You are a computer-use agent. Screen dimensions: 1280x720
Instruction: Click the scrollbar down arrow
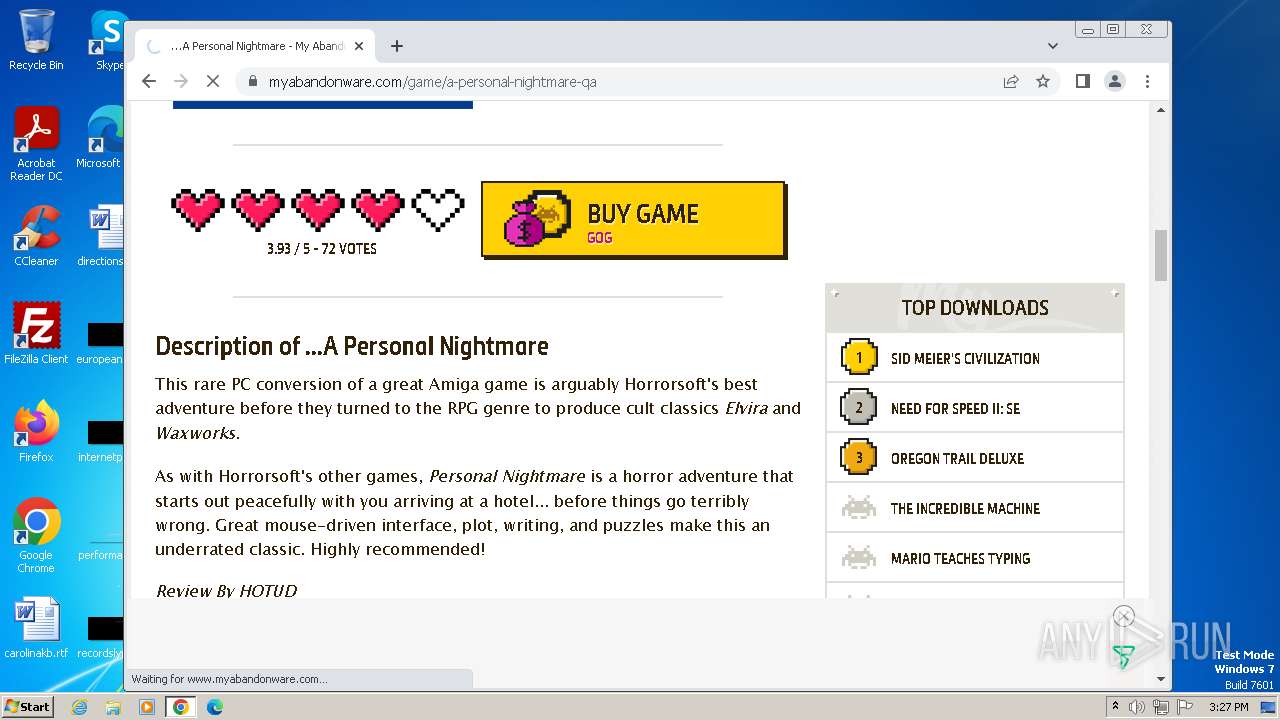coord(1161,679)
